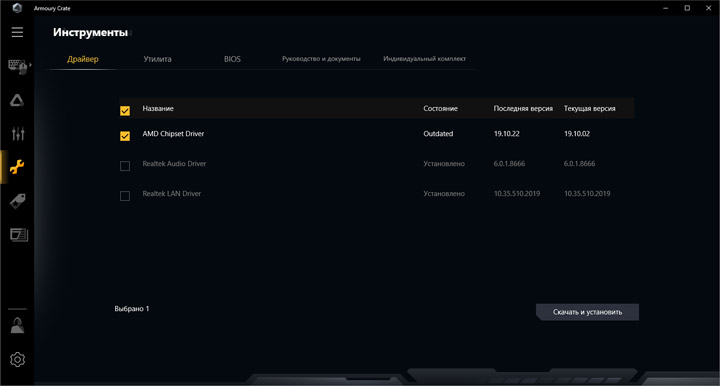The width and height of the screenshot is (720, 386).
Task: Click the Outdated status text
Action: (438, 134)
